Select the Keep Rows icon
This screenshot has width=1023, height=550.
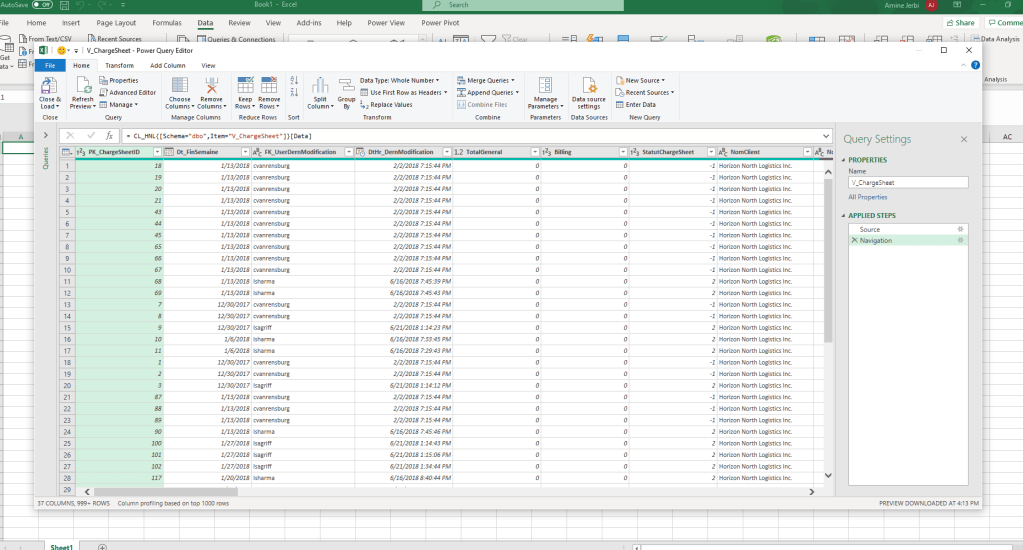click(245, 87)
